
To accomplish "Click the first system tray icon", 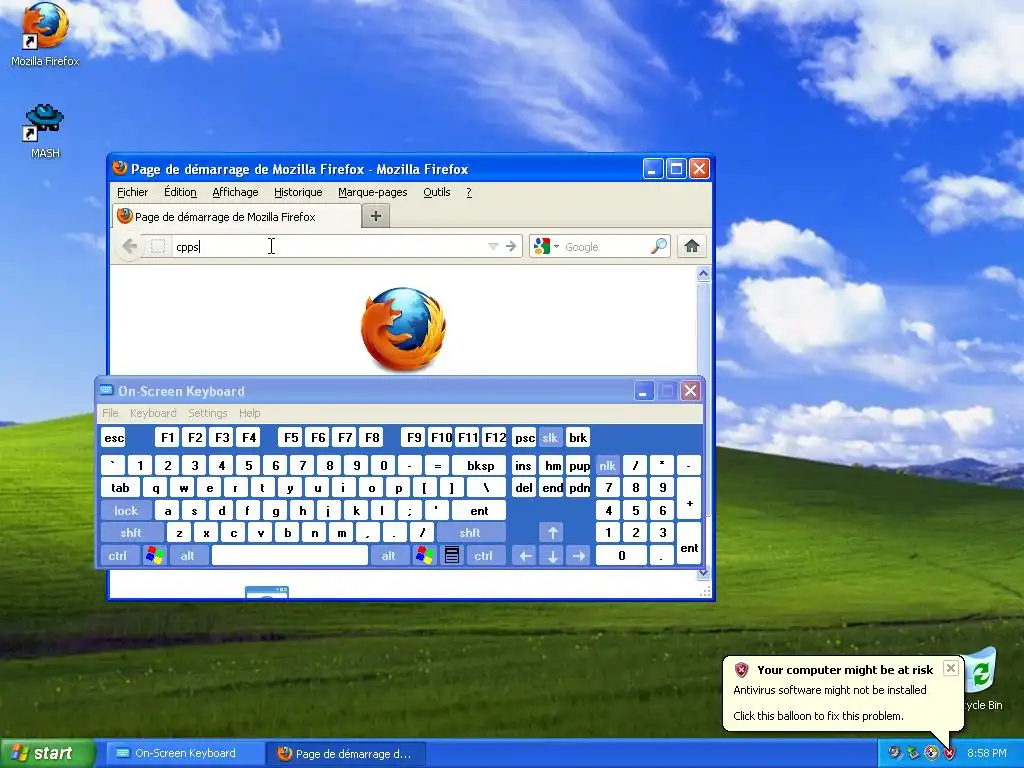I will pos(894,753).
